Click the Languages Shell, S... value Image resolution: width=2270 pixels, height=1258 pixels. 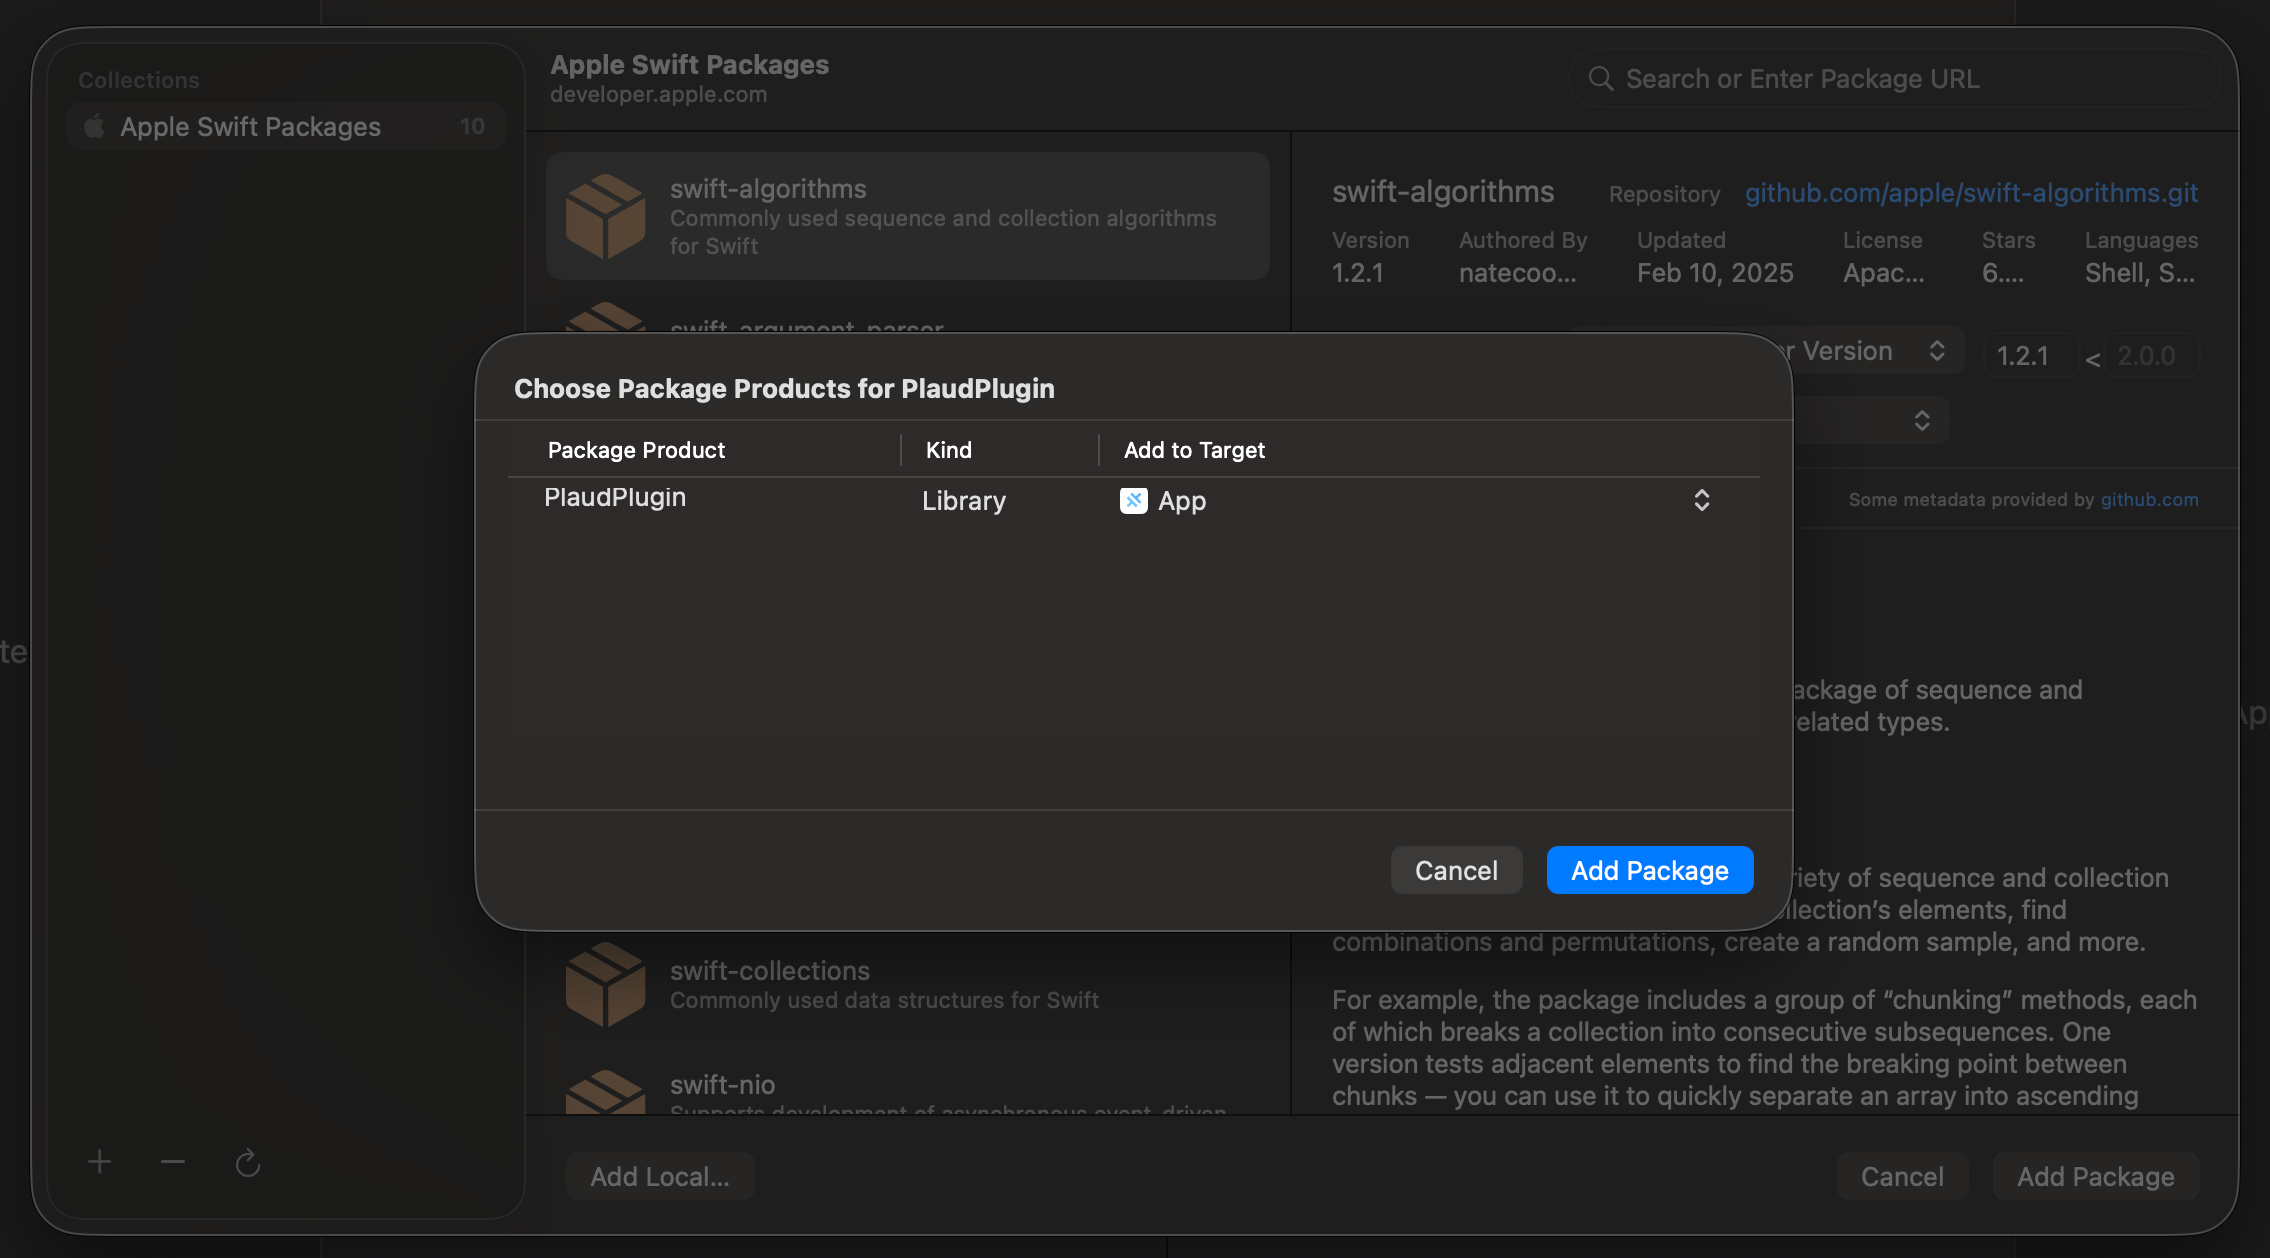click(2140, 273)
